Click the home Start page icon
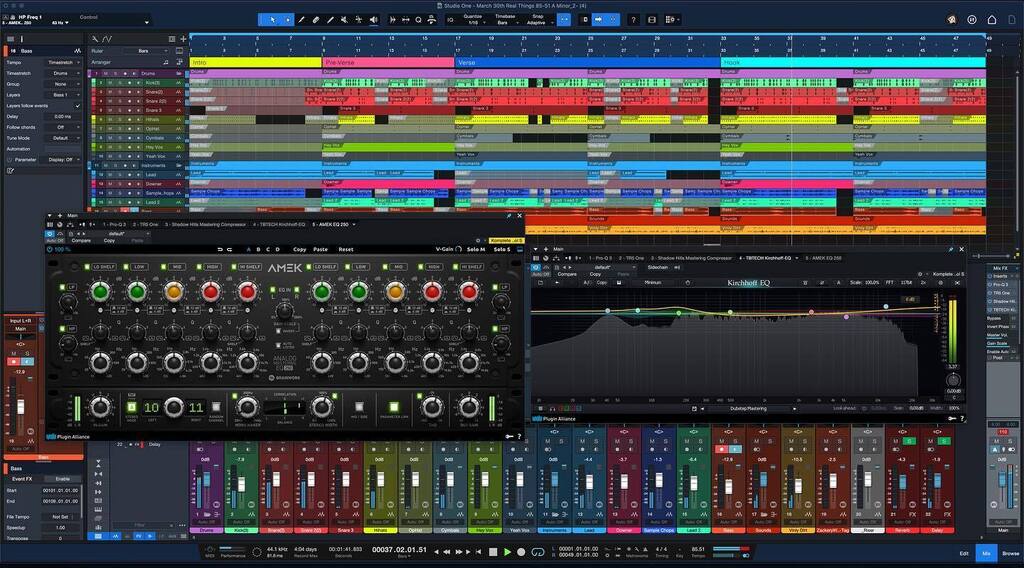 (x=992, y=20)
